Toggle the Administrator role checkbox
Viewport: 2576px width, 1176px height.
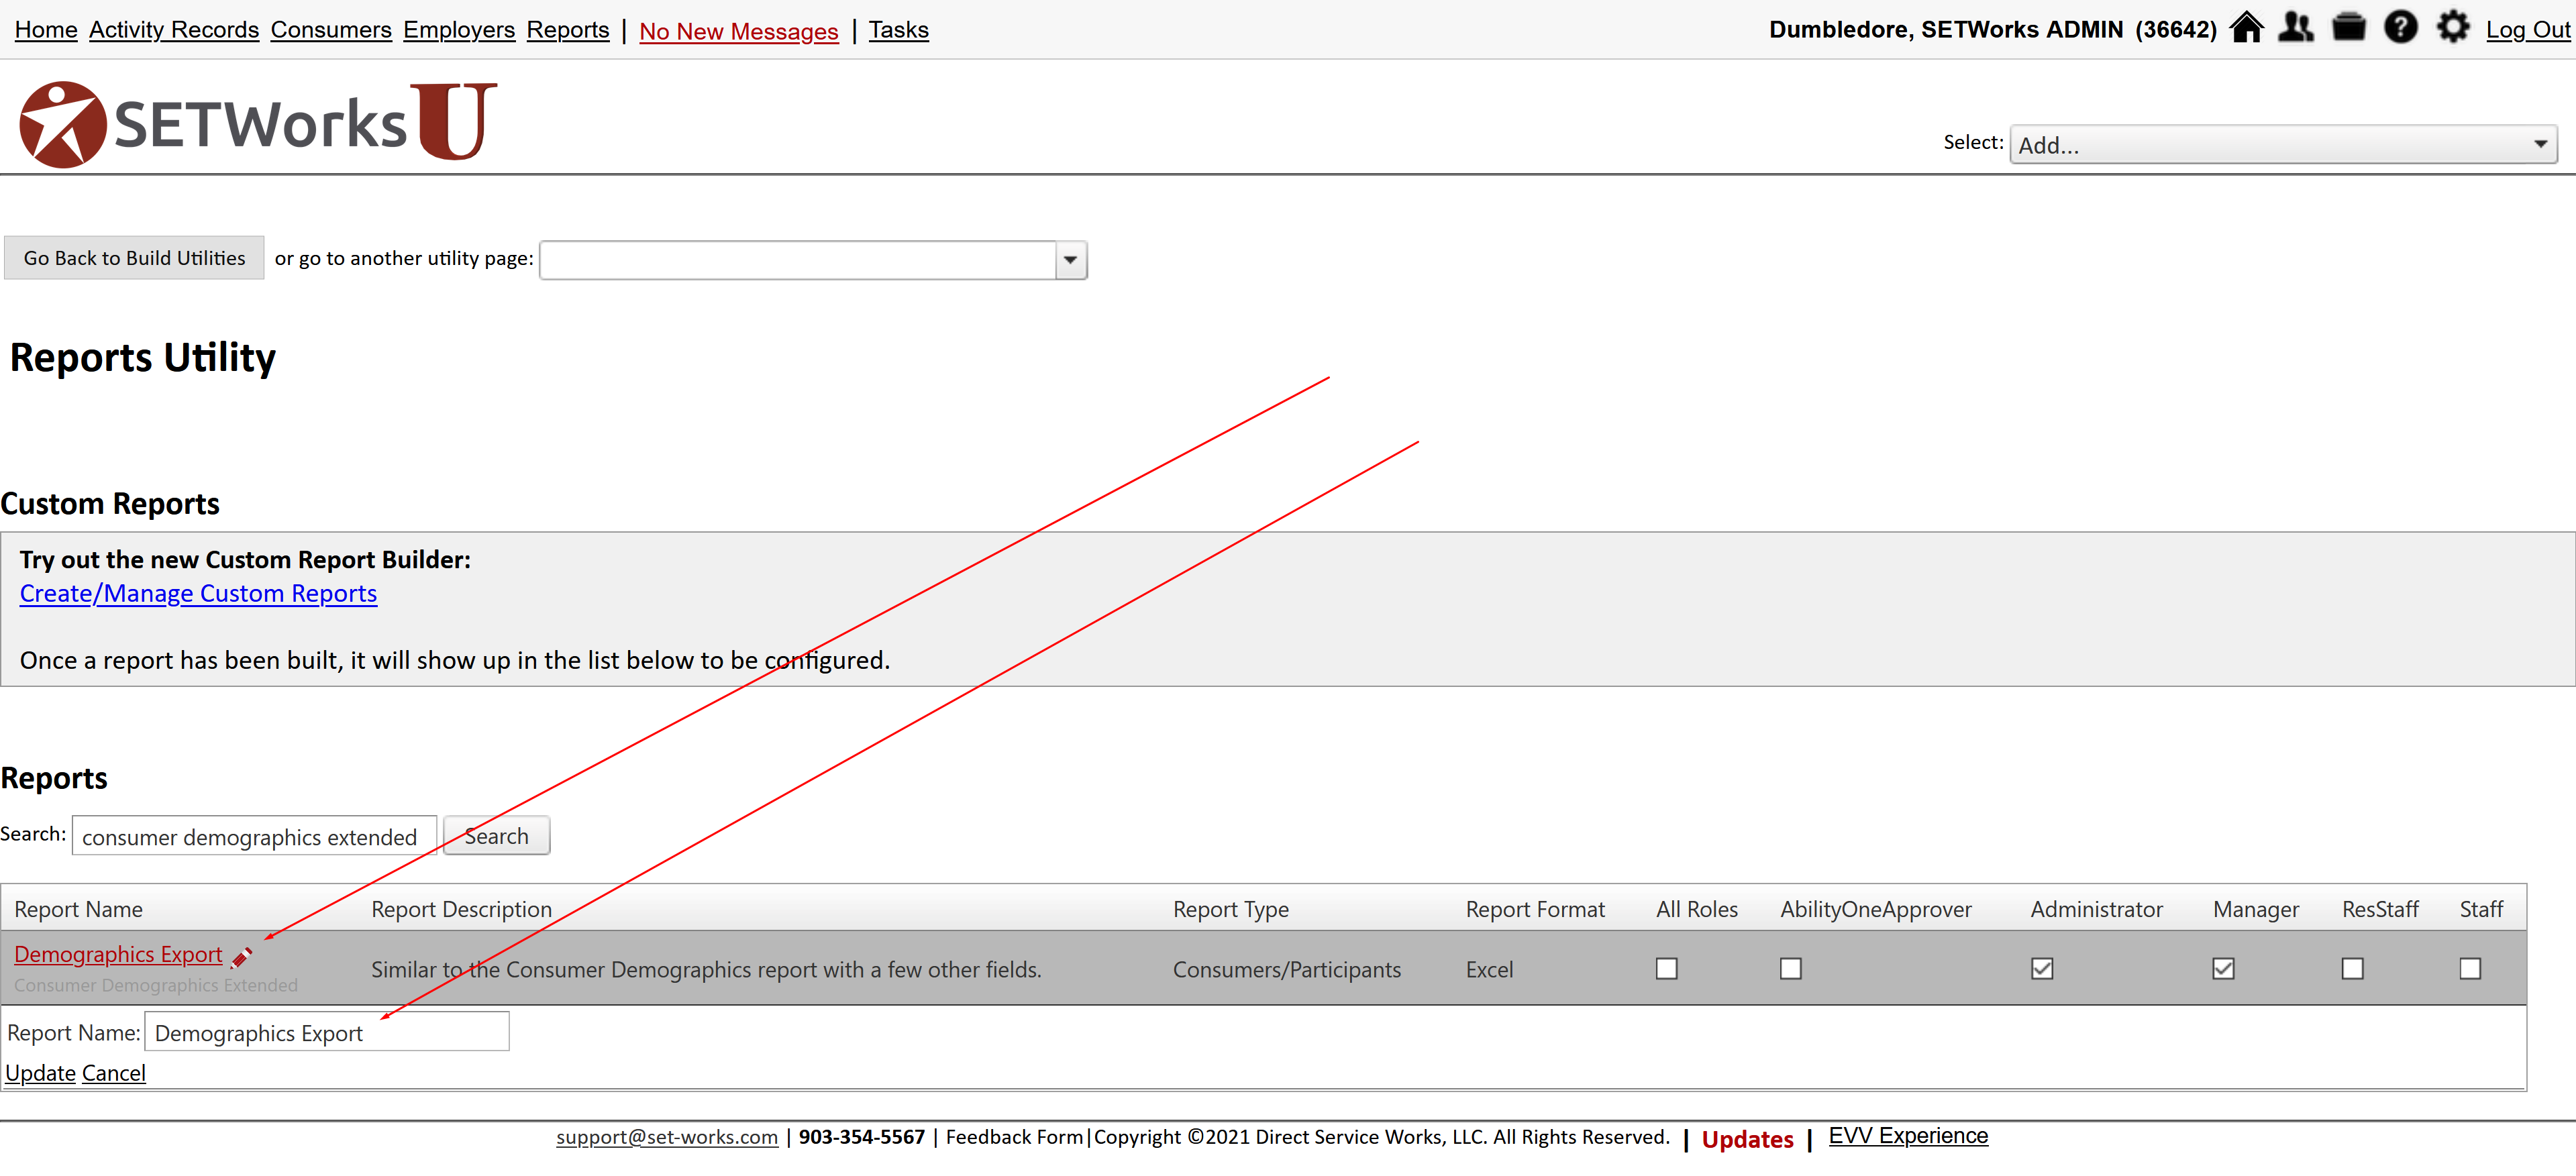click(x=2042, y=968)
